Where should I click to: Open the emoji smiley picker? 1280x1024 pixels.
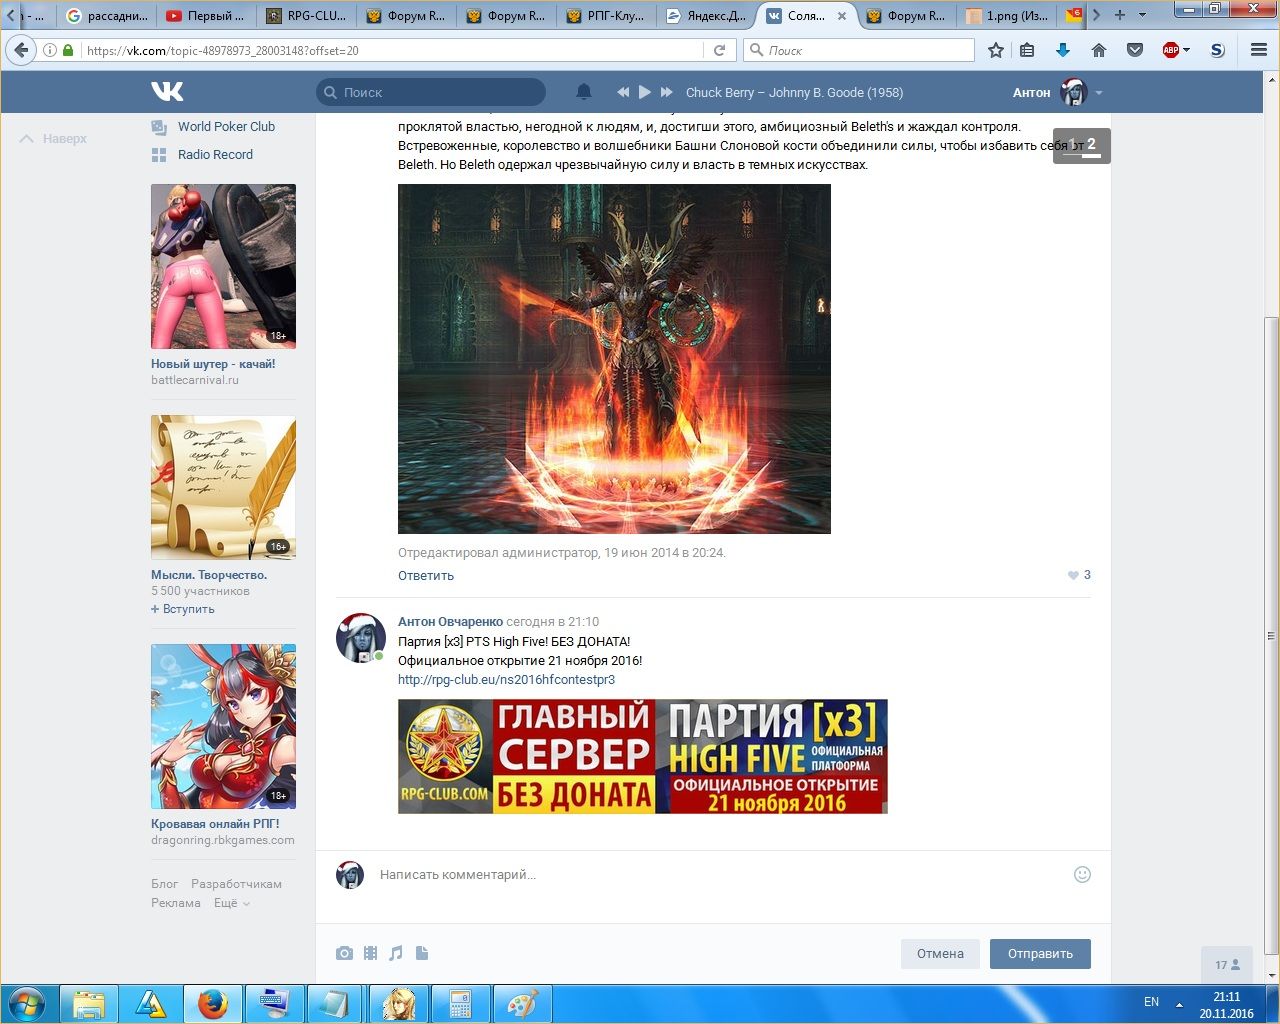click(1082, 874)
